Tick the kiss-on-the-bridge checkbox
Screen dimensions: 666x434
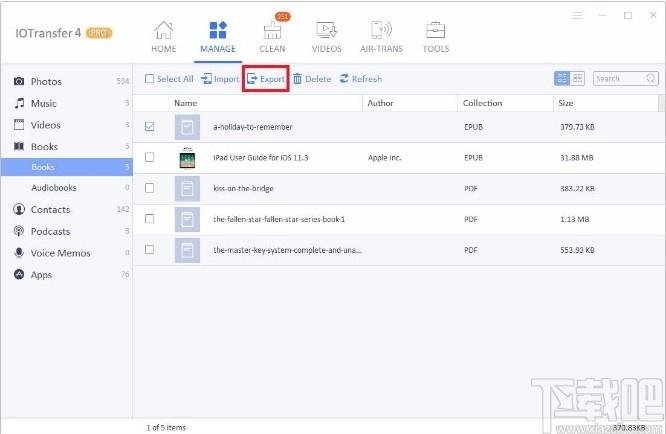click(x=150, y=188)
